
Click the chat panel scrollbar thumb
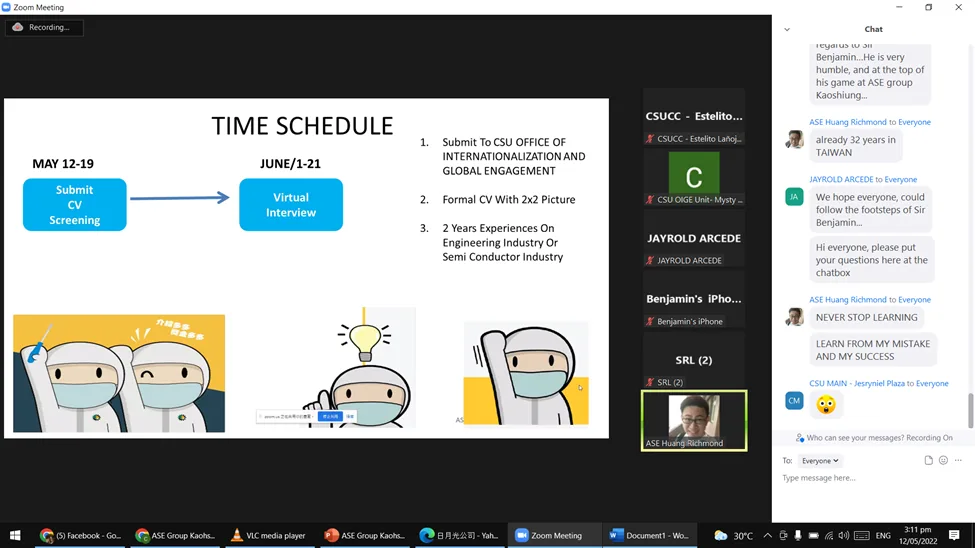click(x=969, y=409)
